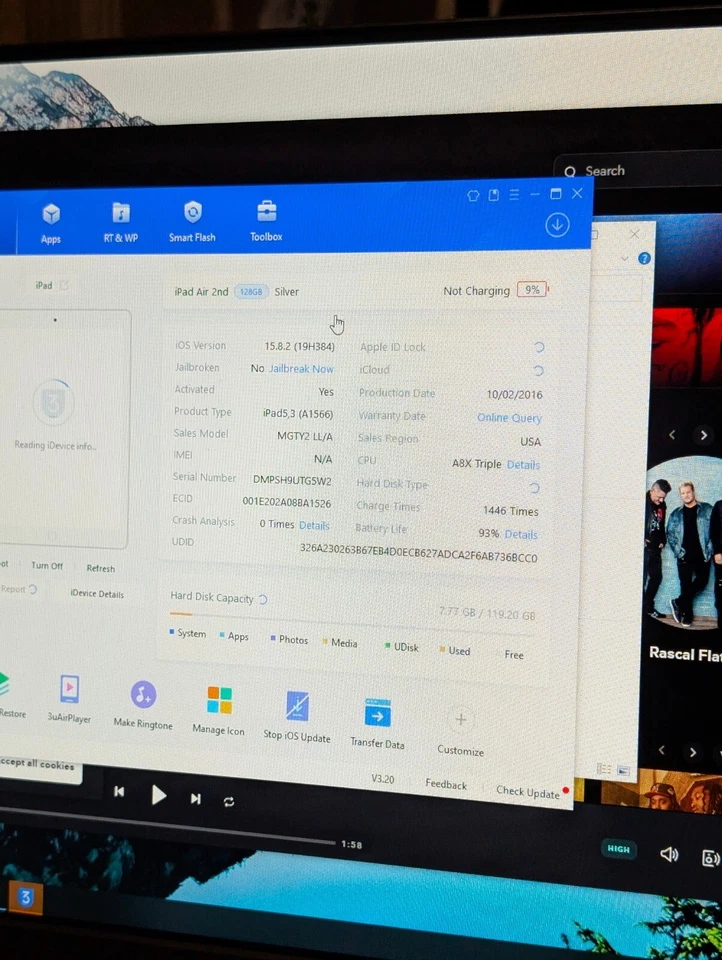Click the blue help question mark icon
The width and height of the screenshot is (722, 960).
[644, 258]
